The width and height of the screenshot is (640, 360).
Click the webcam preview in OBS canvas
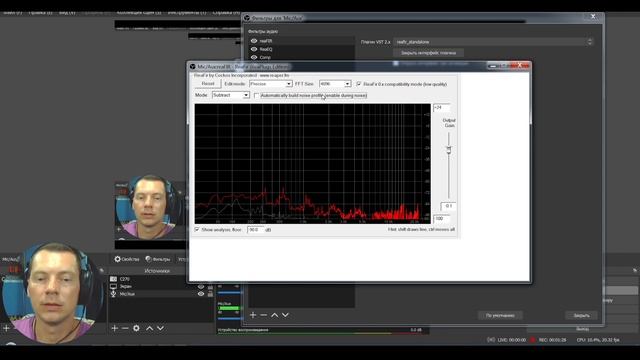point(149,208)
